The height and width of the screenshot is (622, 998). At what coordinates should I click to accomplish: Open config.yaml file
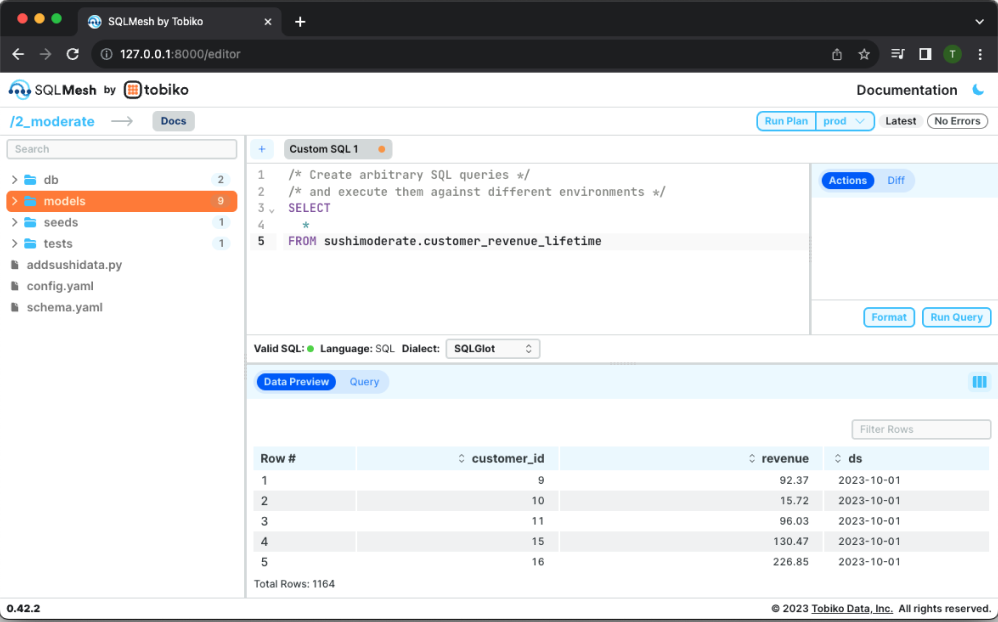pyautogui.click(x=60, y=286)
